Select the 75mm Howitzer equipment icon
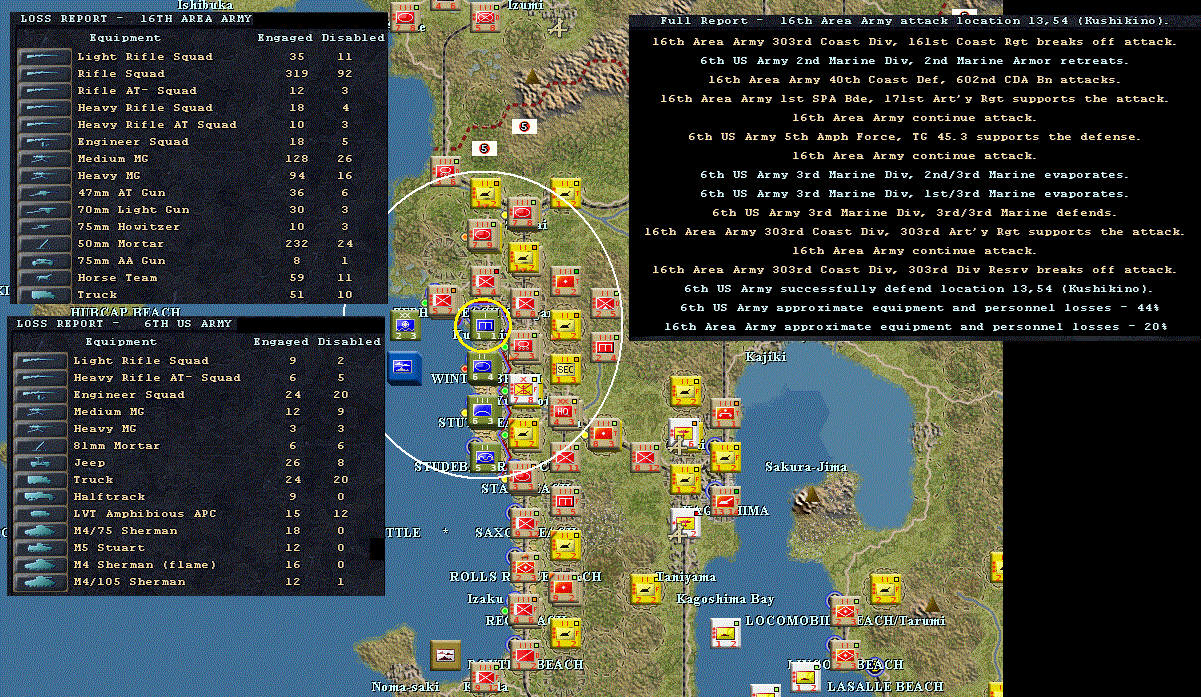This screenshot has width=1201, height=697. pos(45,227)
